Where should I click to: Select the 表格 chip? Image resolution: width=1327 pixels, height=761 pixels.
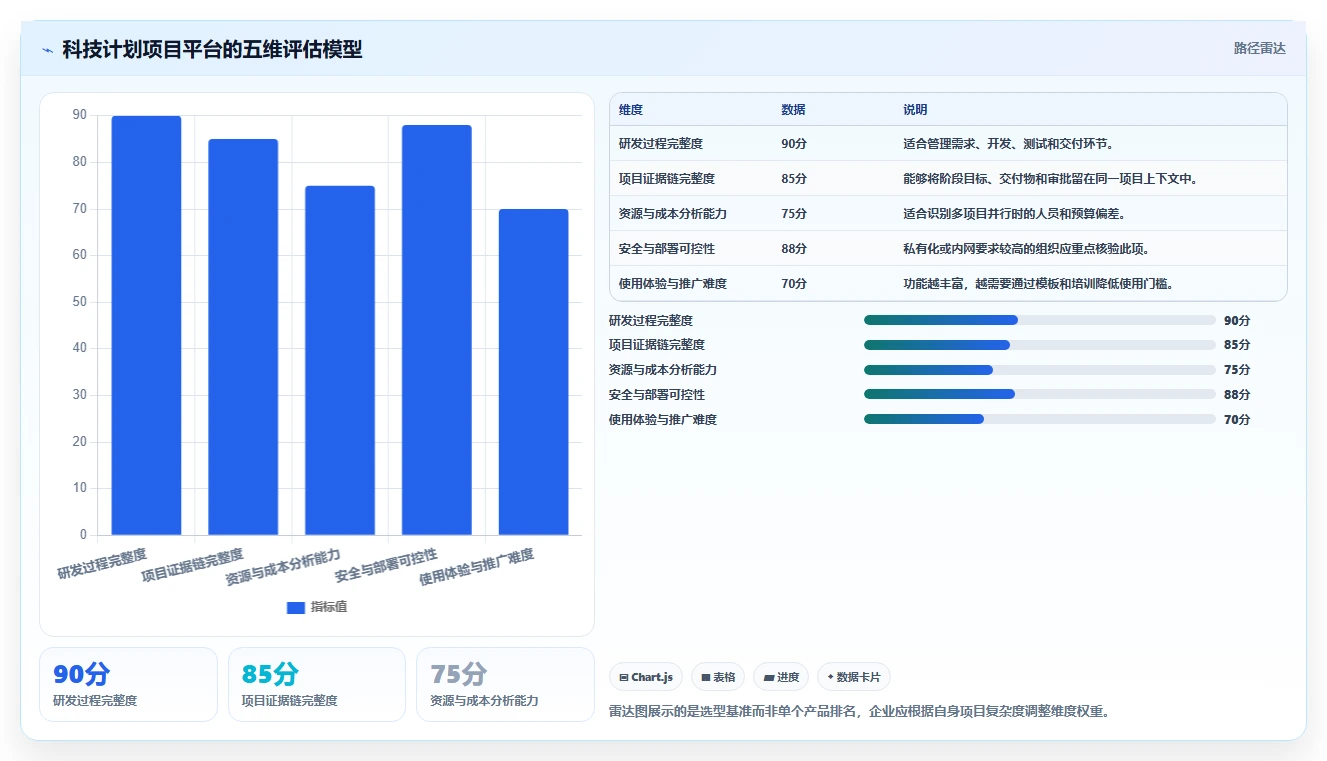pyautogui.click(x=718, y=677)
